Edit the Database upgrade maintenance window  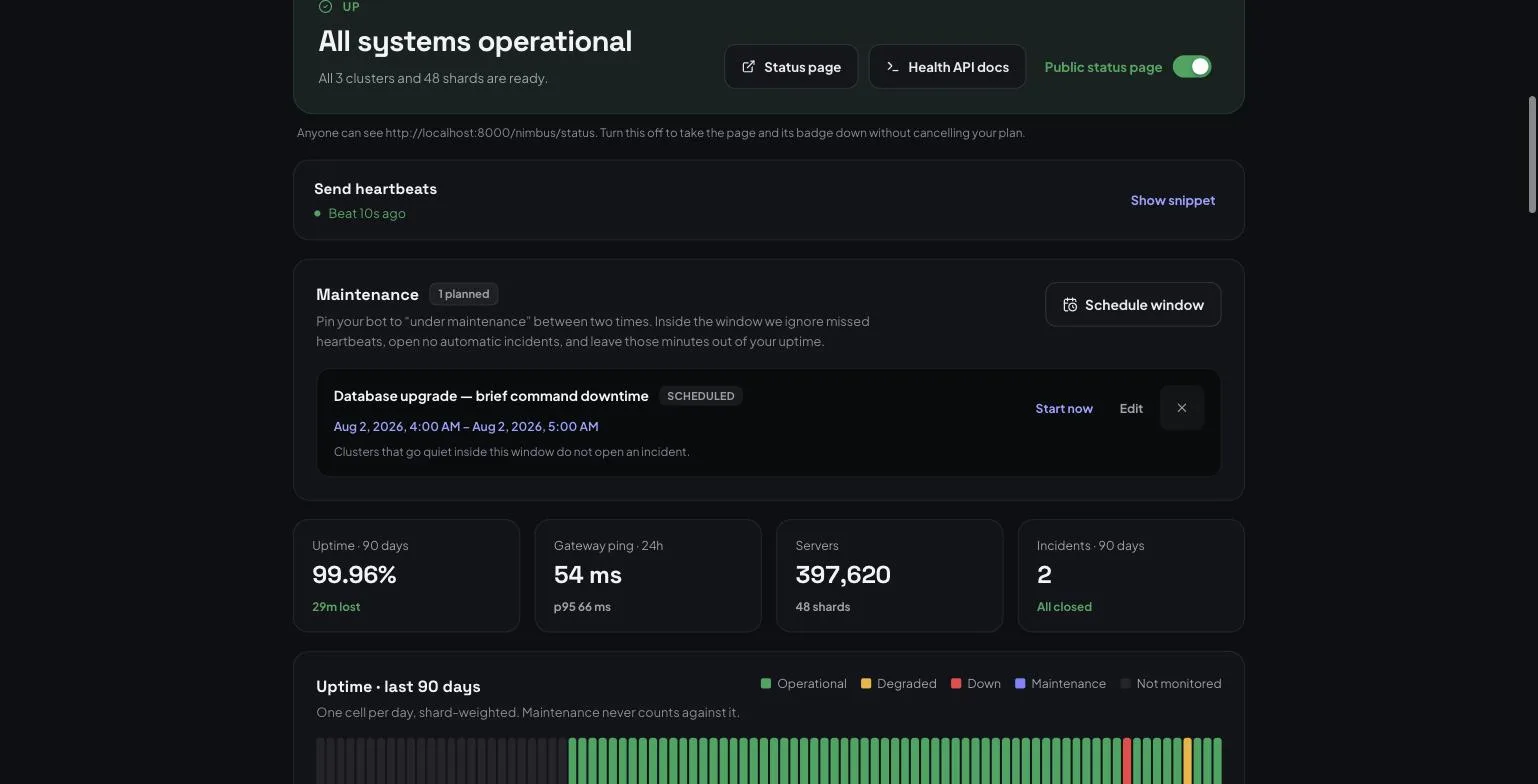pyautogui.click(x=1131, y=408)
